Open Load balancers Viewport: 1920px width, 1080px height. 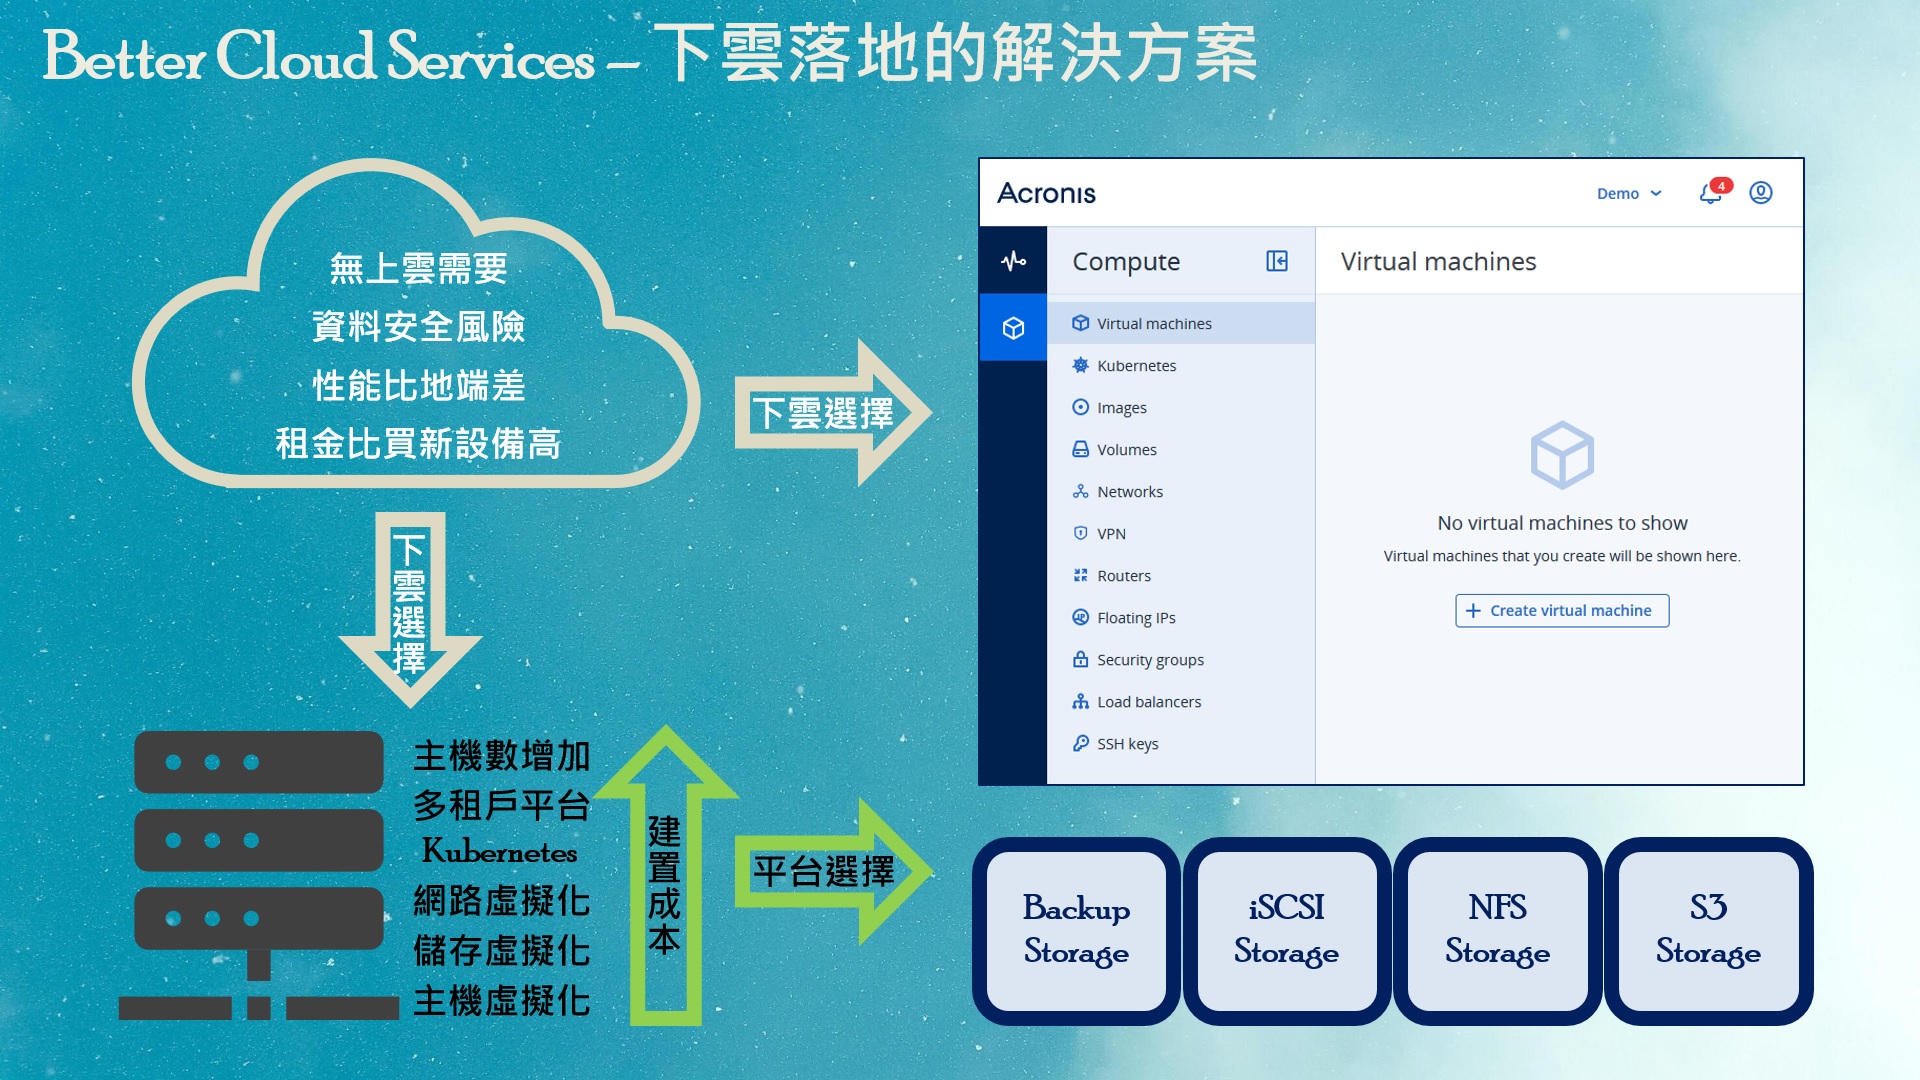[x=1181, y=701]
